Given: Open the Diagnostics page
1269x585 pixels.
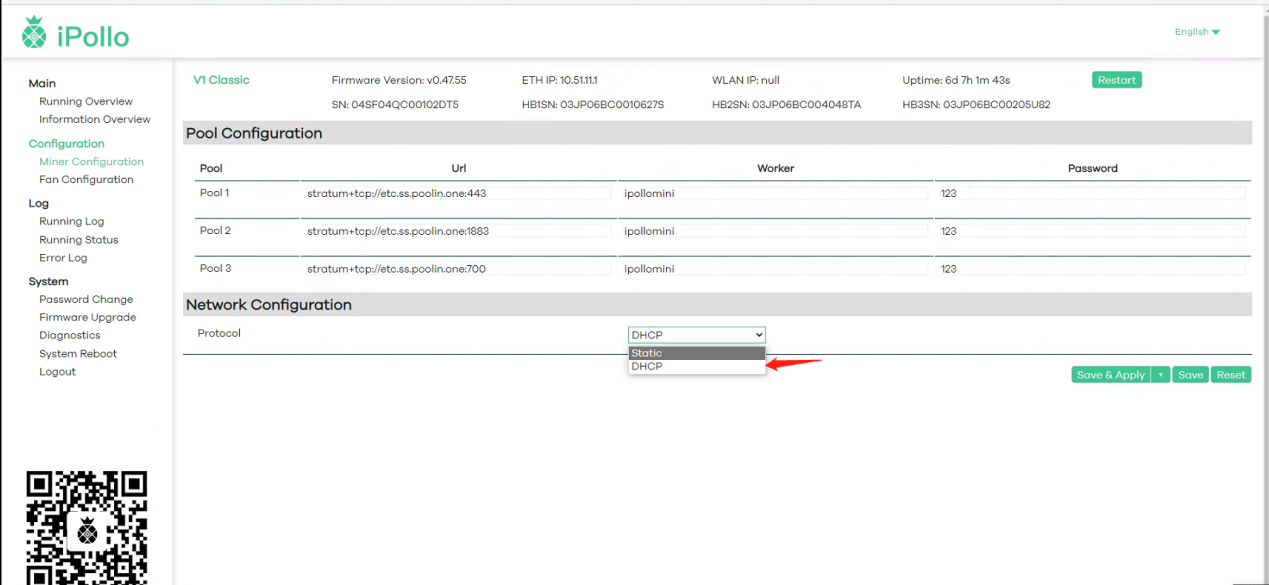Looking at the screenshot, I should (x=70, y=336).
